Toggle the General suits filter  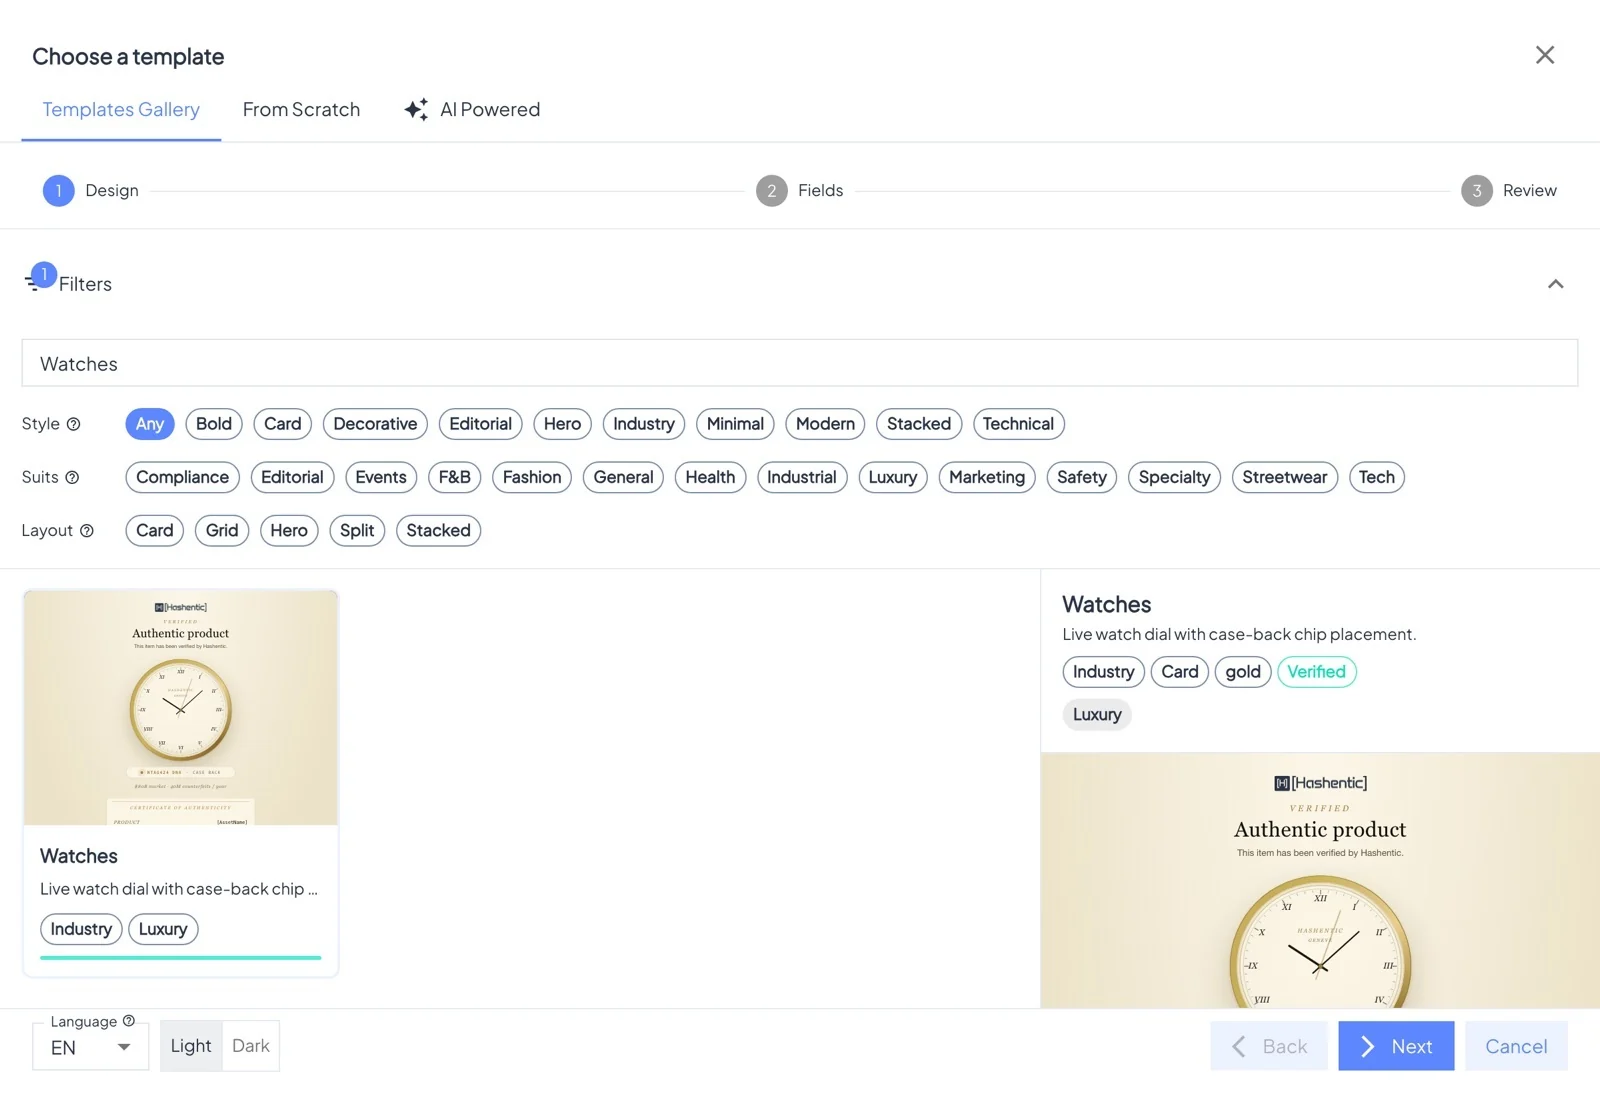point(623,477)
